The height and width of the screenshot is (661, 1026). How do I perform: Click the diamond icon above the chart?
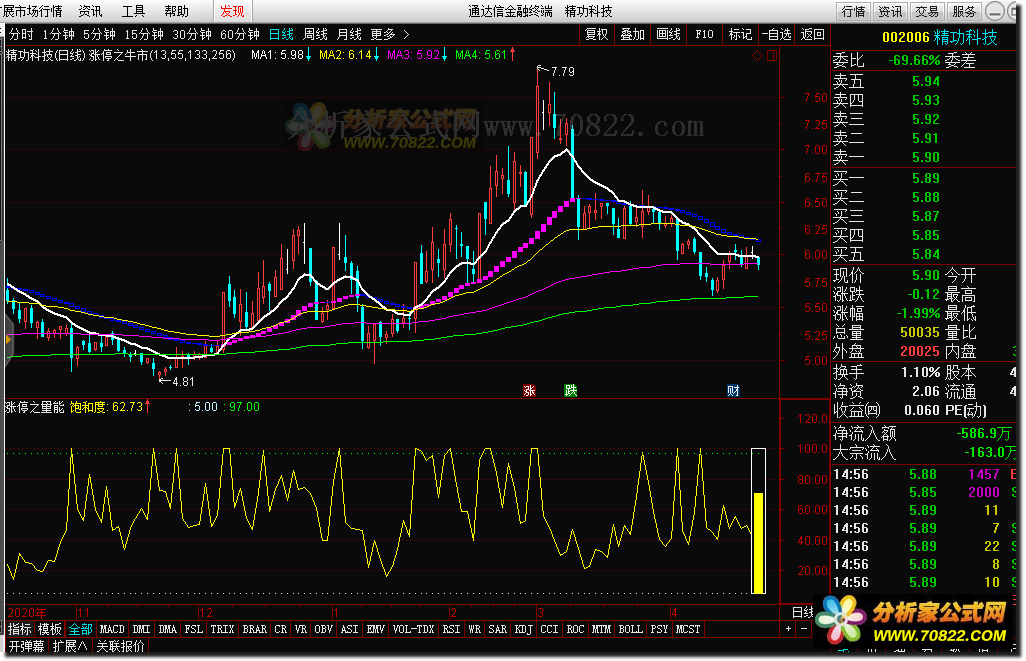[757, 56]
